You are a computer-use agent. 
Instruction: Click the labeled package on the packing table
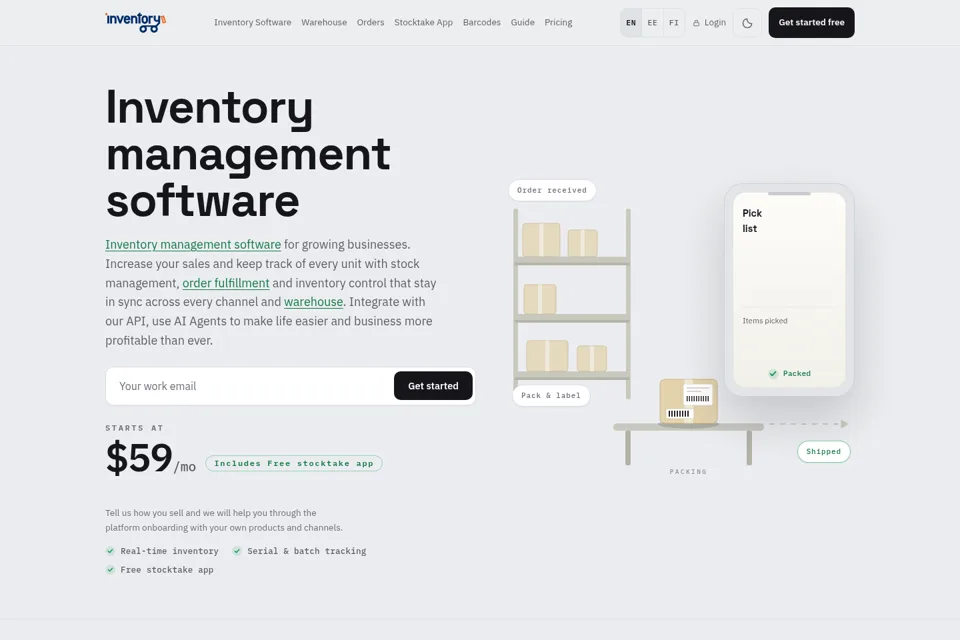688,402
